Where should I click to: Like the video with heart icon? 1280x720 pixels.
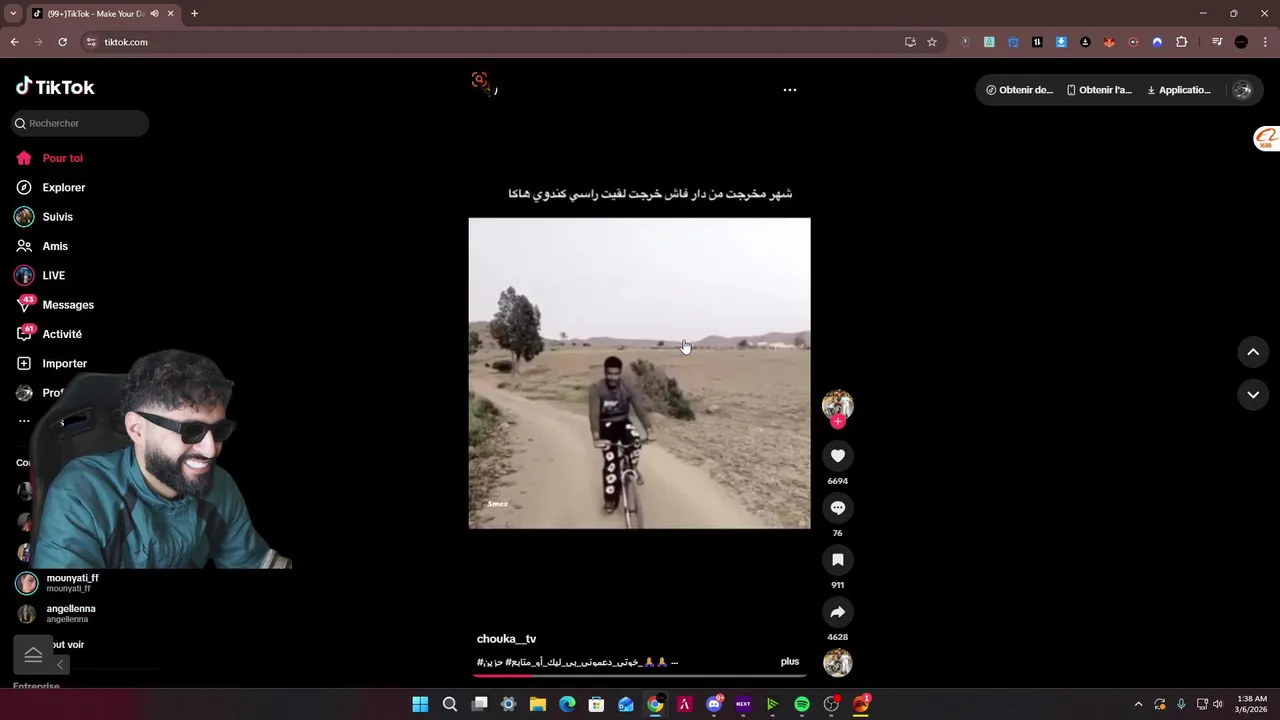click(x=838, y=456)
